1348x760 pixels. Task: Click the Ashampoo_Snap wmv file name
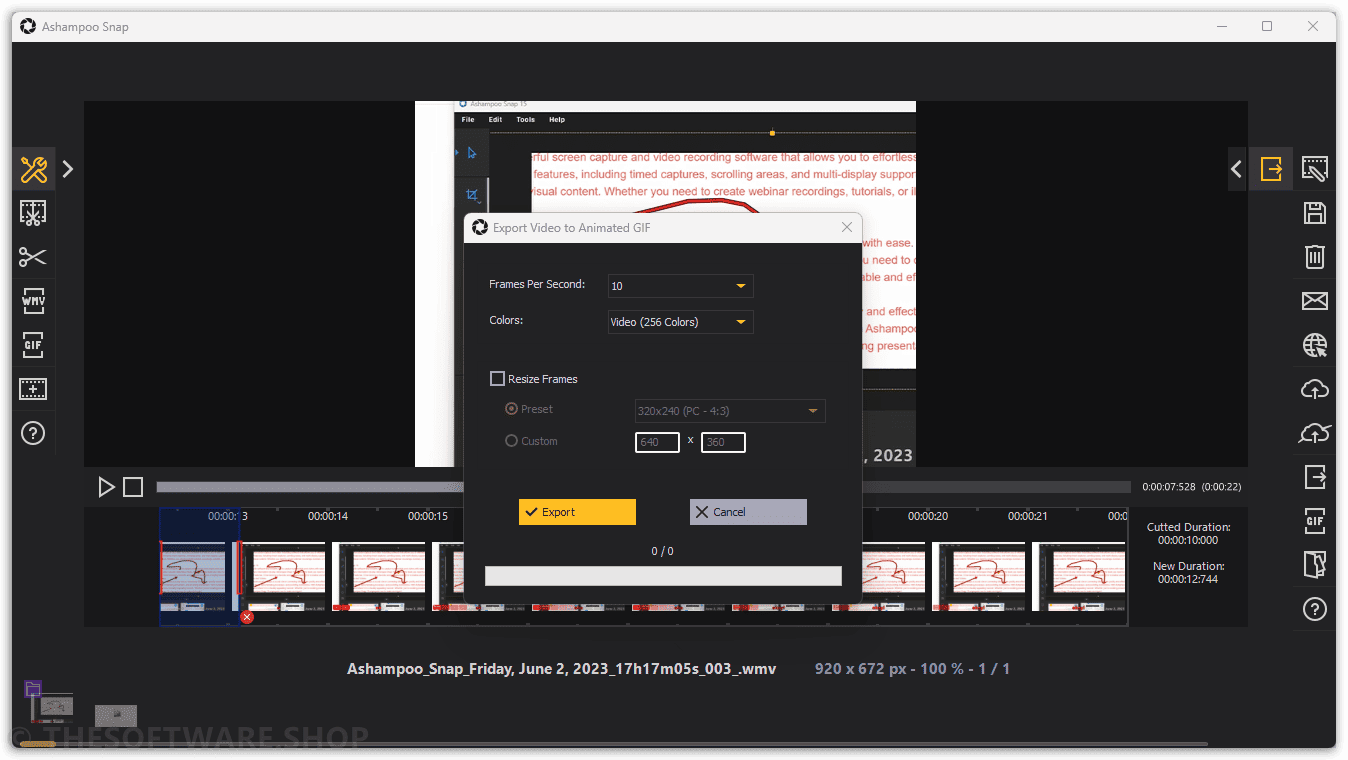click(561, 669)
